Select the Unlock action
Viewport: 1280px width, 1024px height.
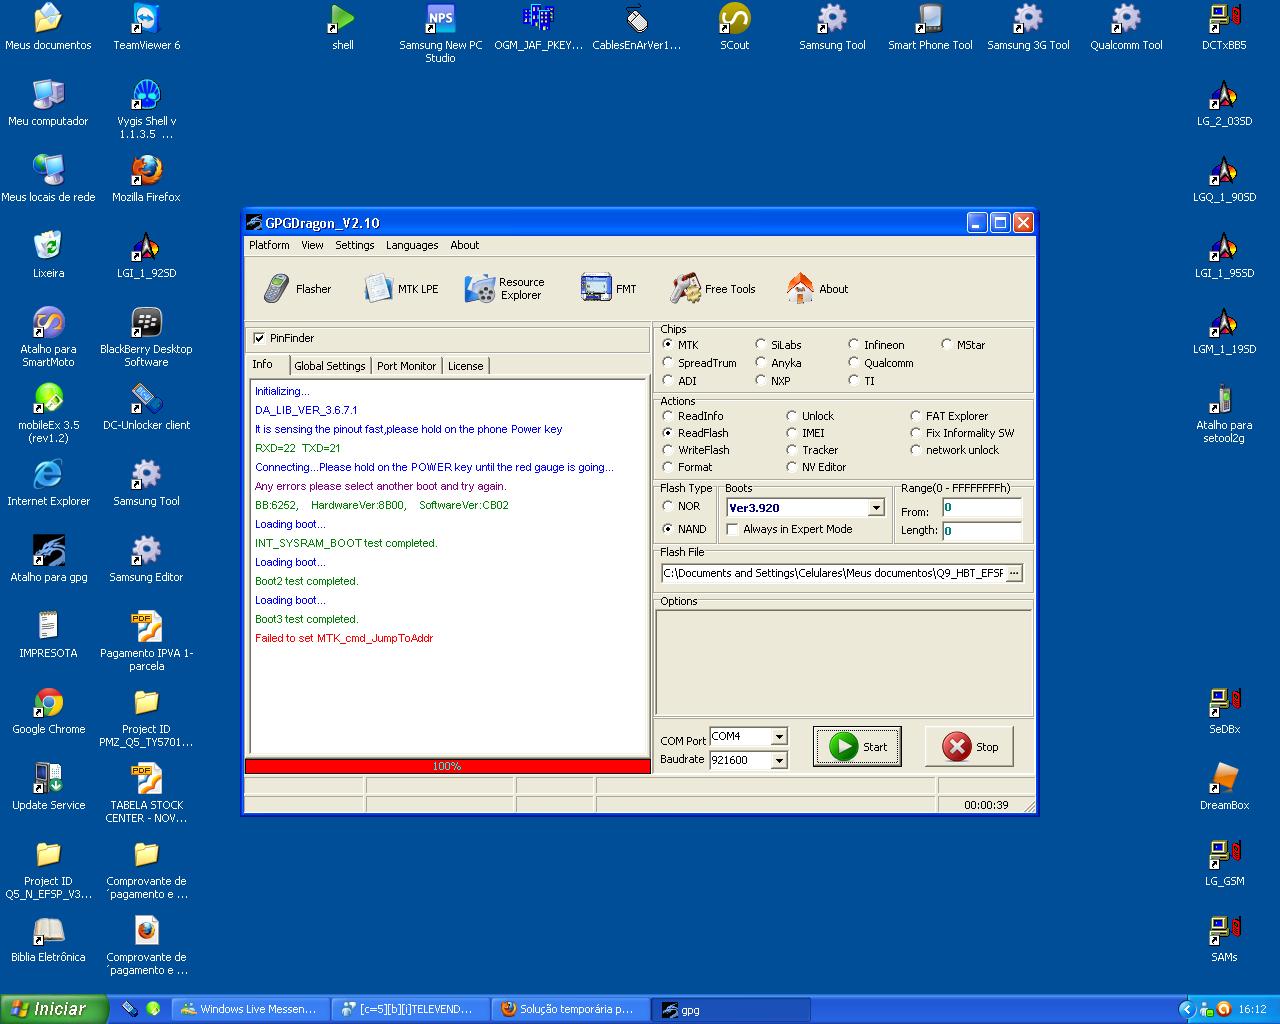pyautogui.click(x=792, y=416)
